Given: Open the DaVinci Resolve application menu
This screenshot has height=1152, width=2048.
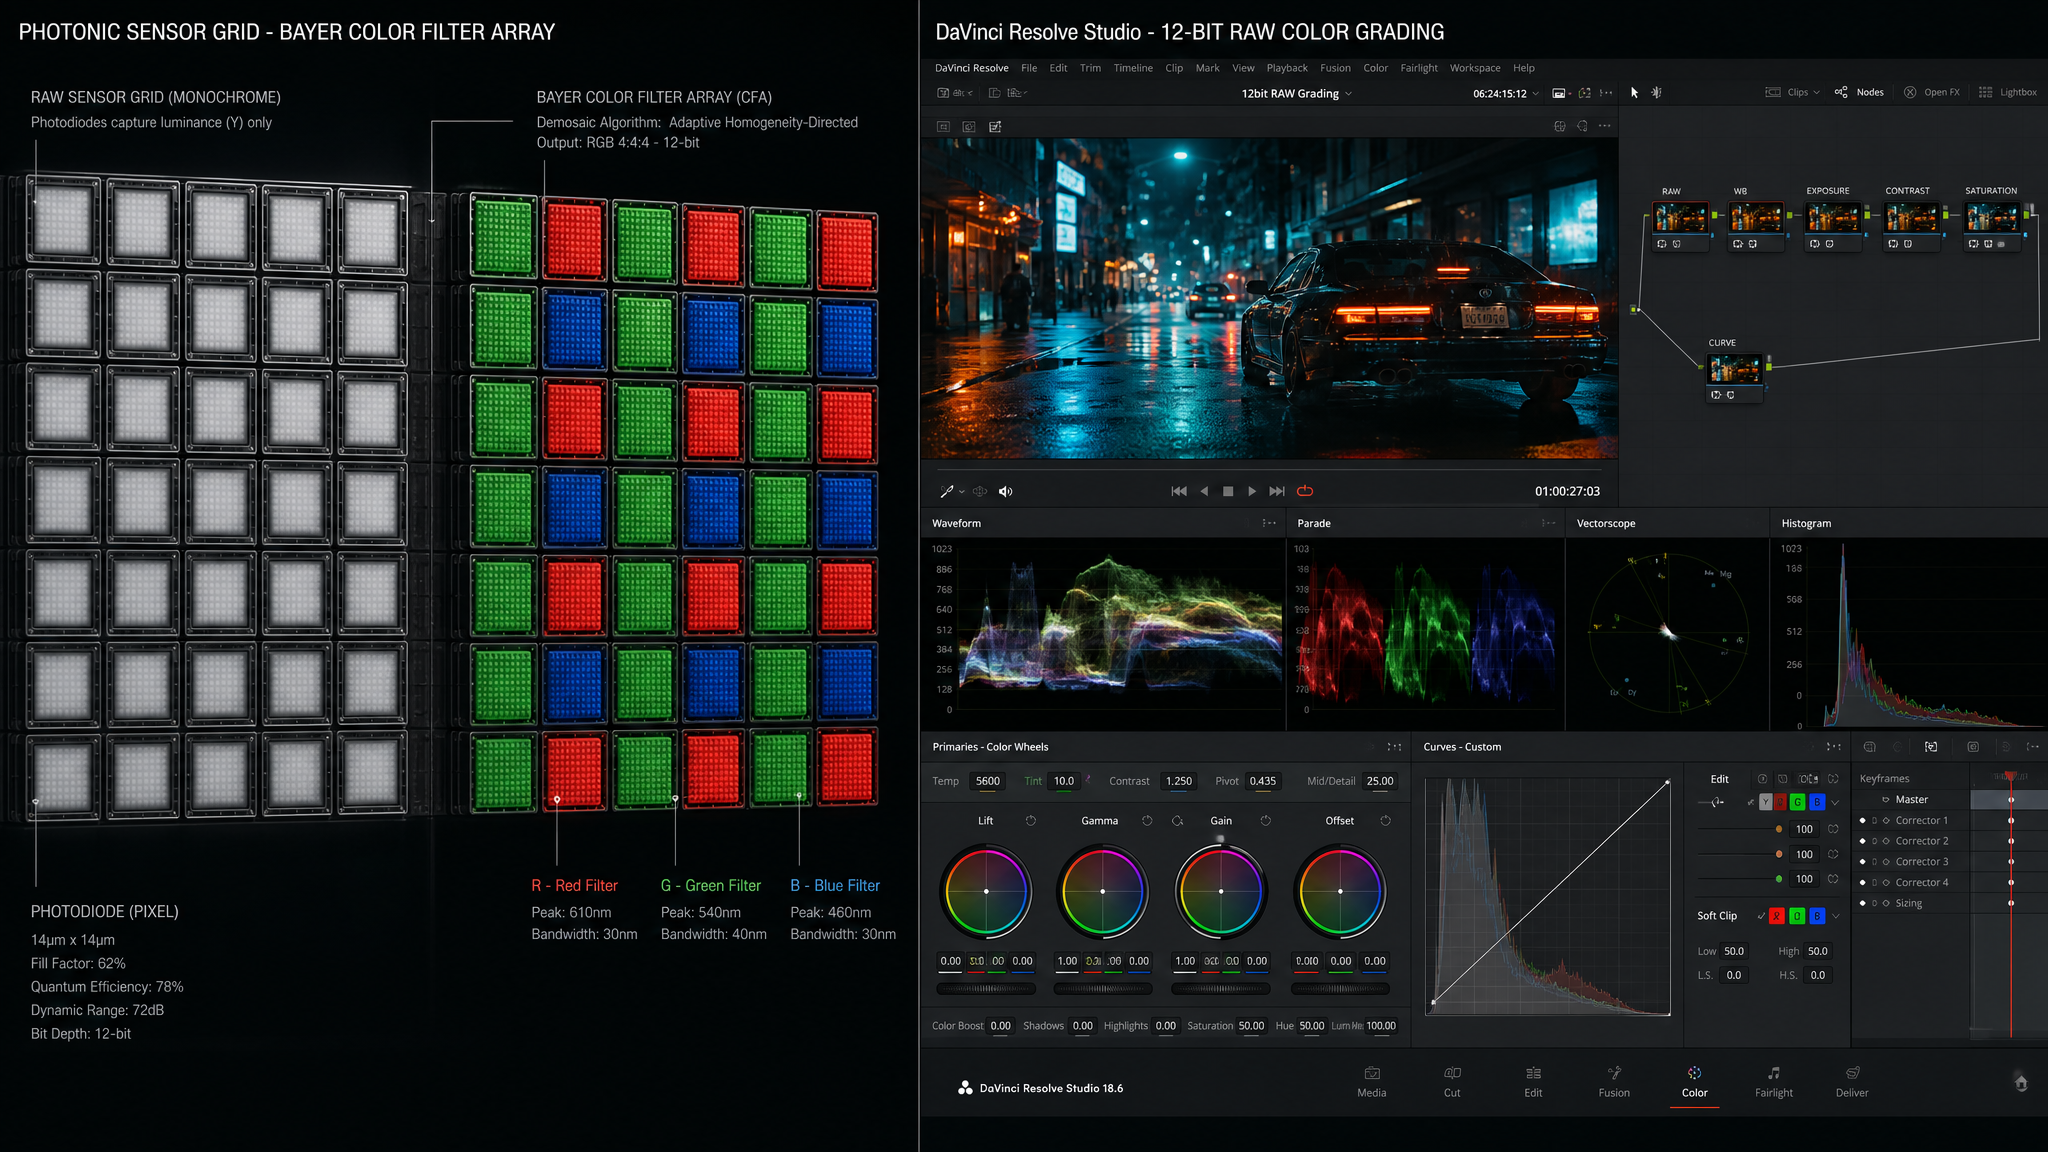Looking at the screenshot, I should pyautogui.click(x=971, y=68).
